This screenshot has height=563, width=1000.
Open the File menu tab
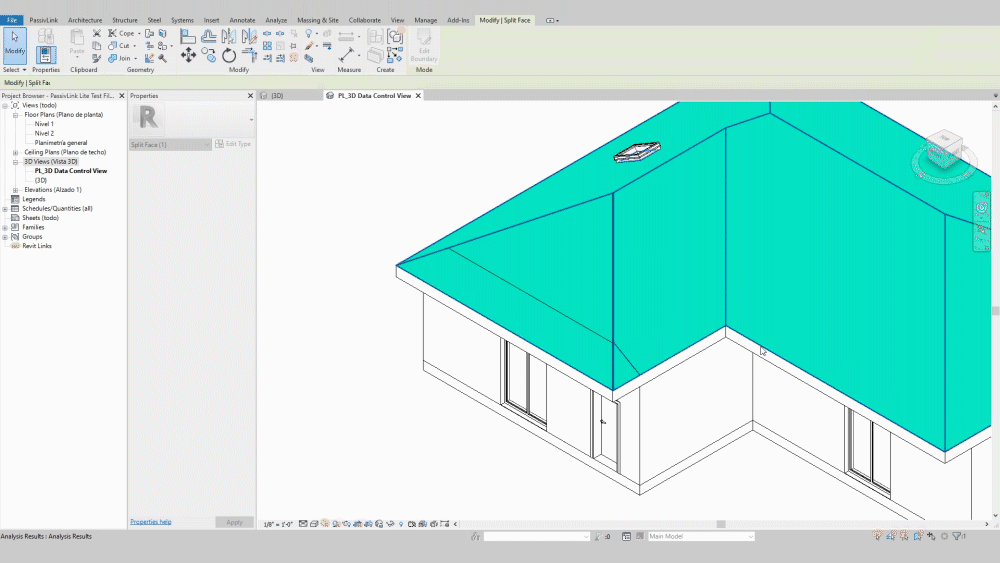[12, 20]
